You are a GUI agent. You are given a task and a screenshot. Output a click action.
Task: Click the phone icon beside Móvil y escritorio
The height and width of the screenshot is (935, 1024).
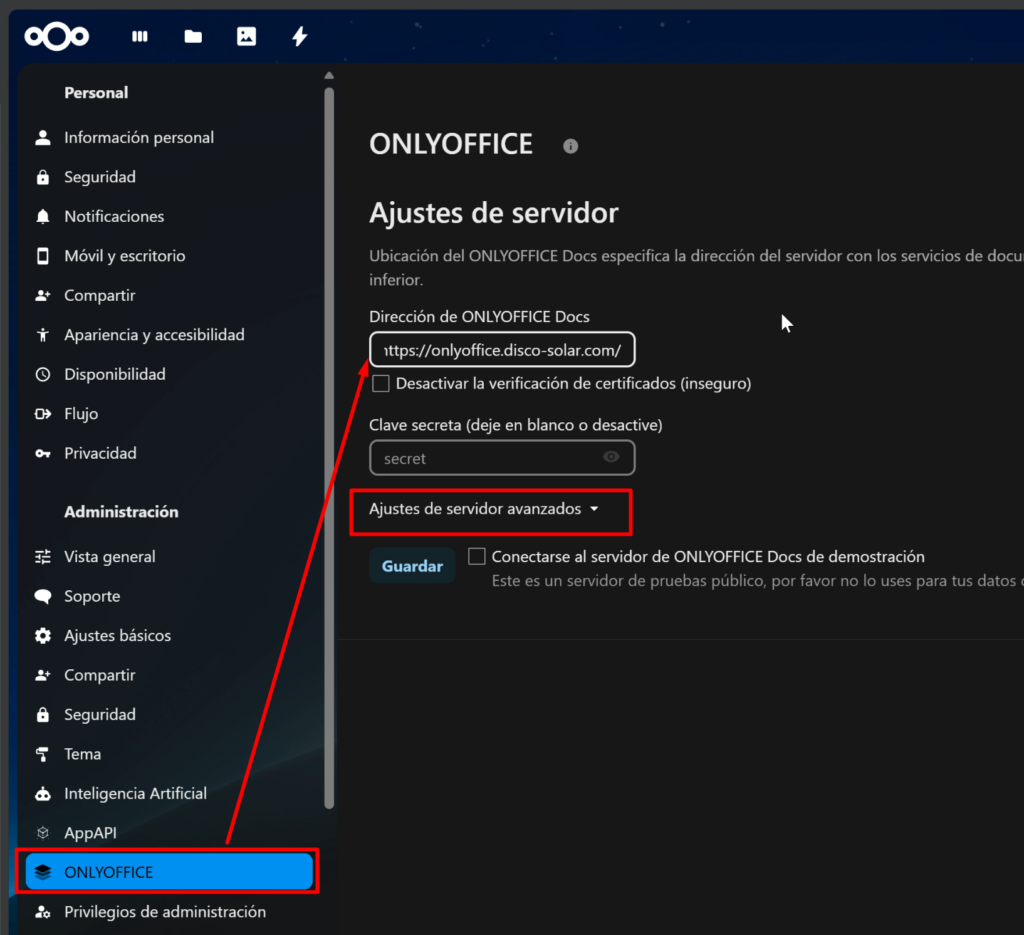click(x=43, y=256)
